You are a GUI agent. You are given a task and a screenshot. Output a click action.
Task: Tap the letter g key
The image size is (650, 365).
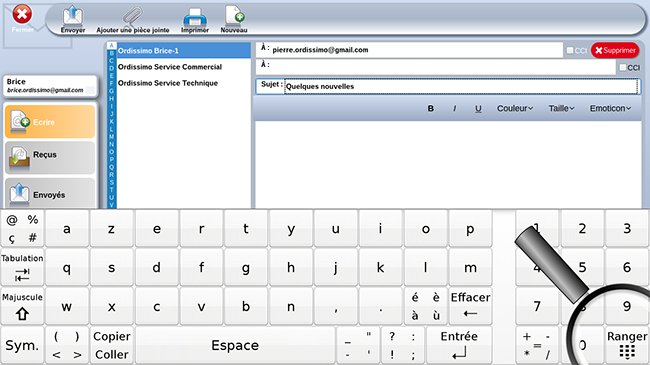246,268
